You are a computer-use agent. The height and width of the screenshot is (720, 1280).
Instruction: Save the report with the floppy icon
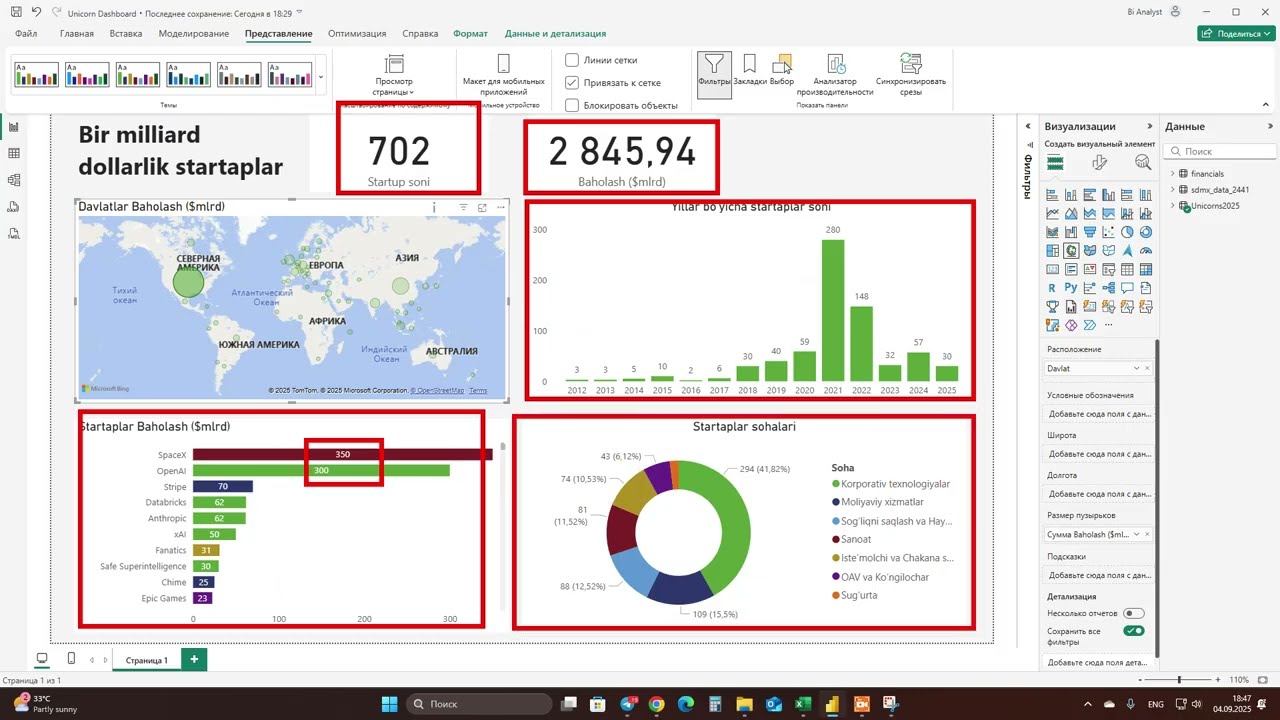pyautogui.click(x=15, y=12)
